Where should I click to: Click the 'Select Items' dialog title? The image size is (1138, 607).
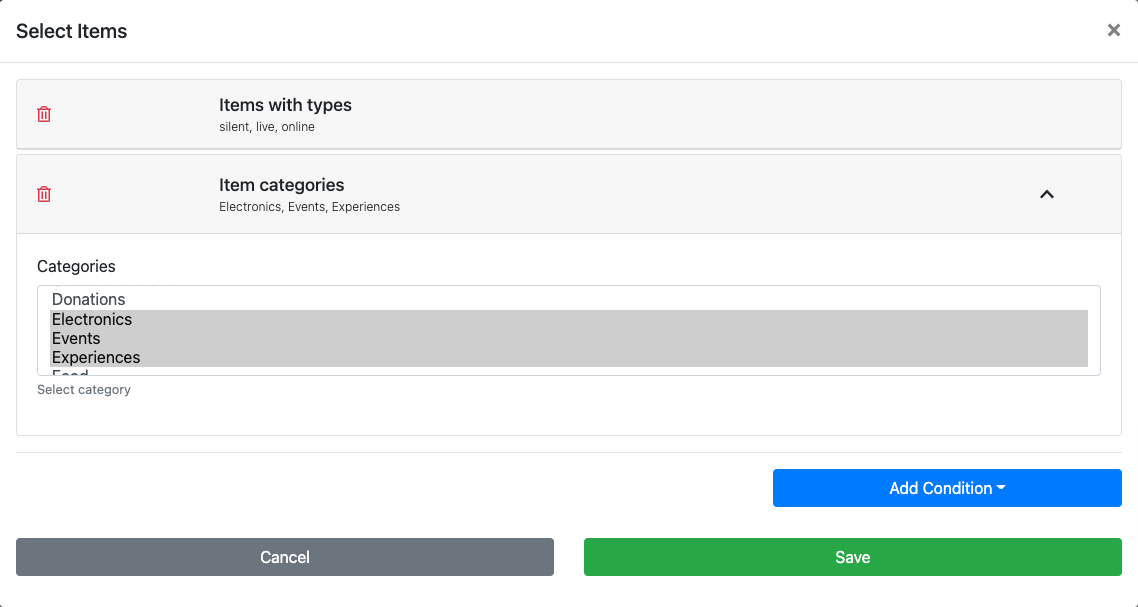click(72, 31)
